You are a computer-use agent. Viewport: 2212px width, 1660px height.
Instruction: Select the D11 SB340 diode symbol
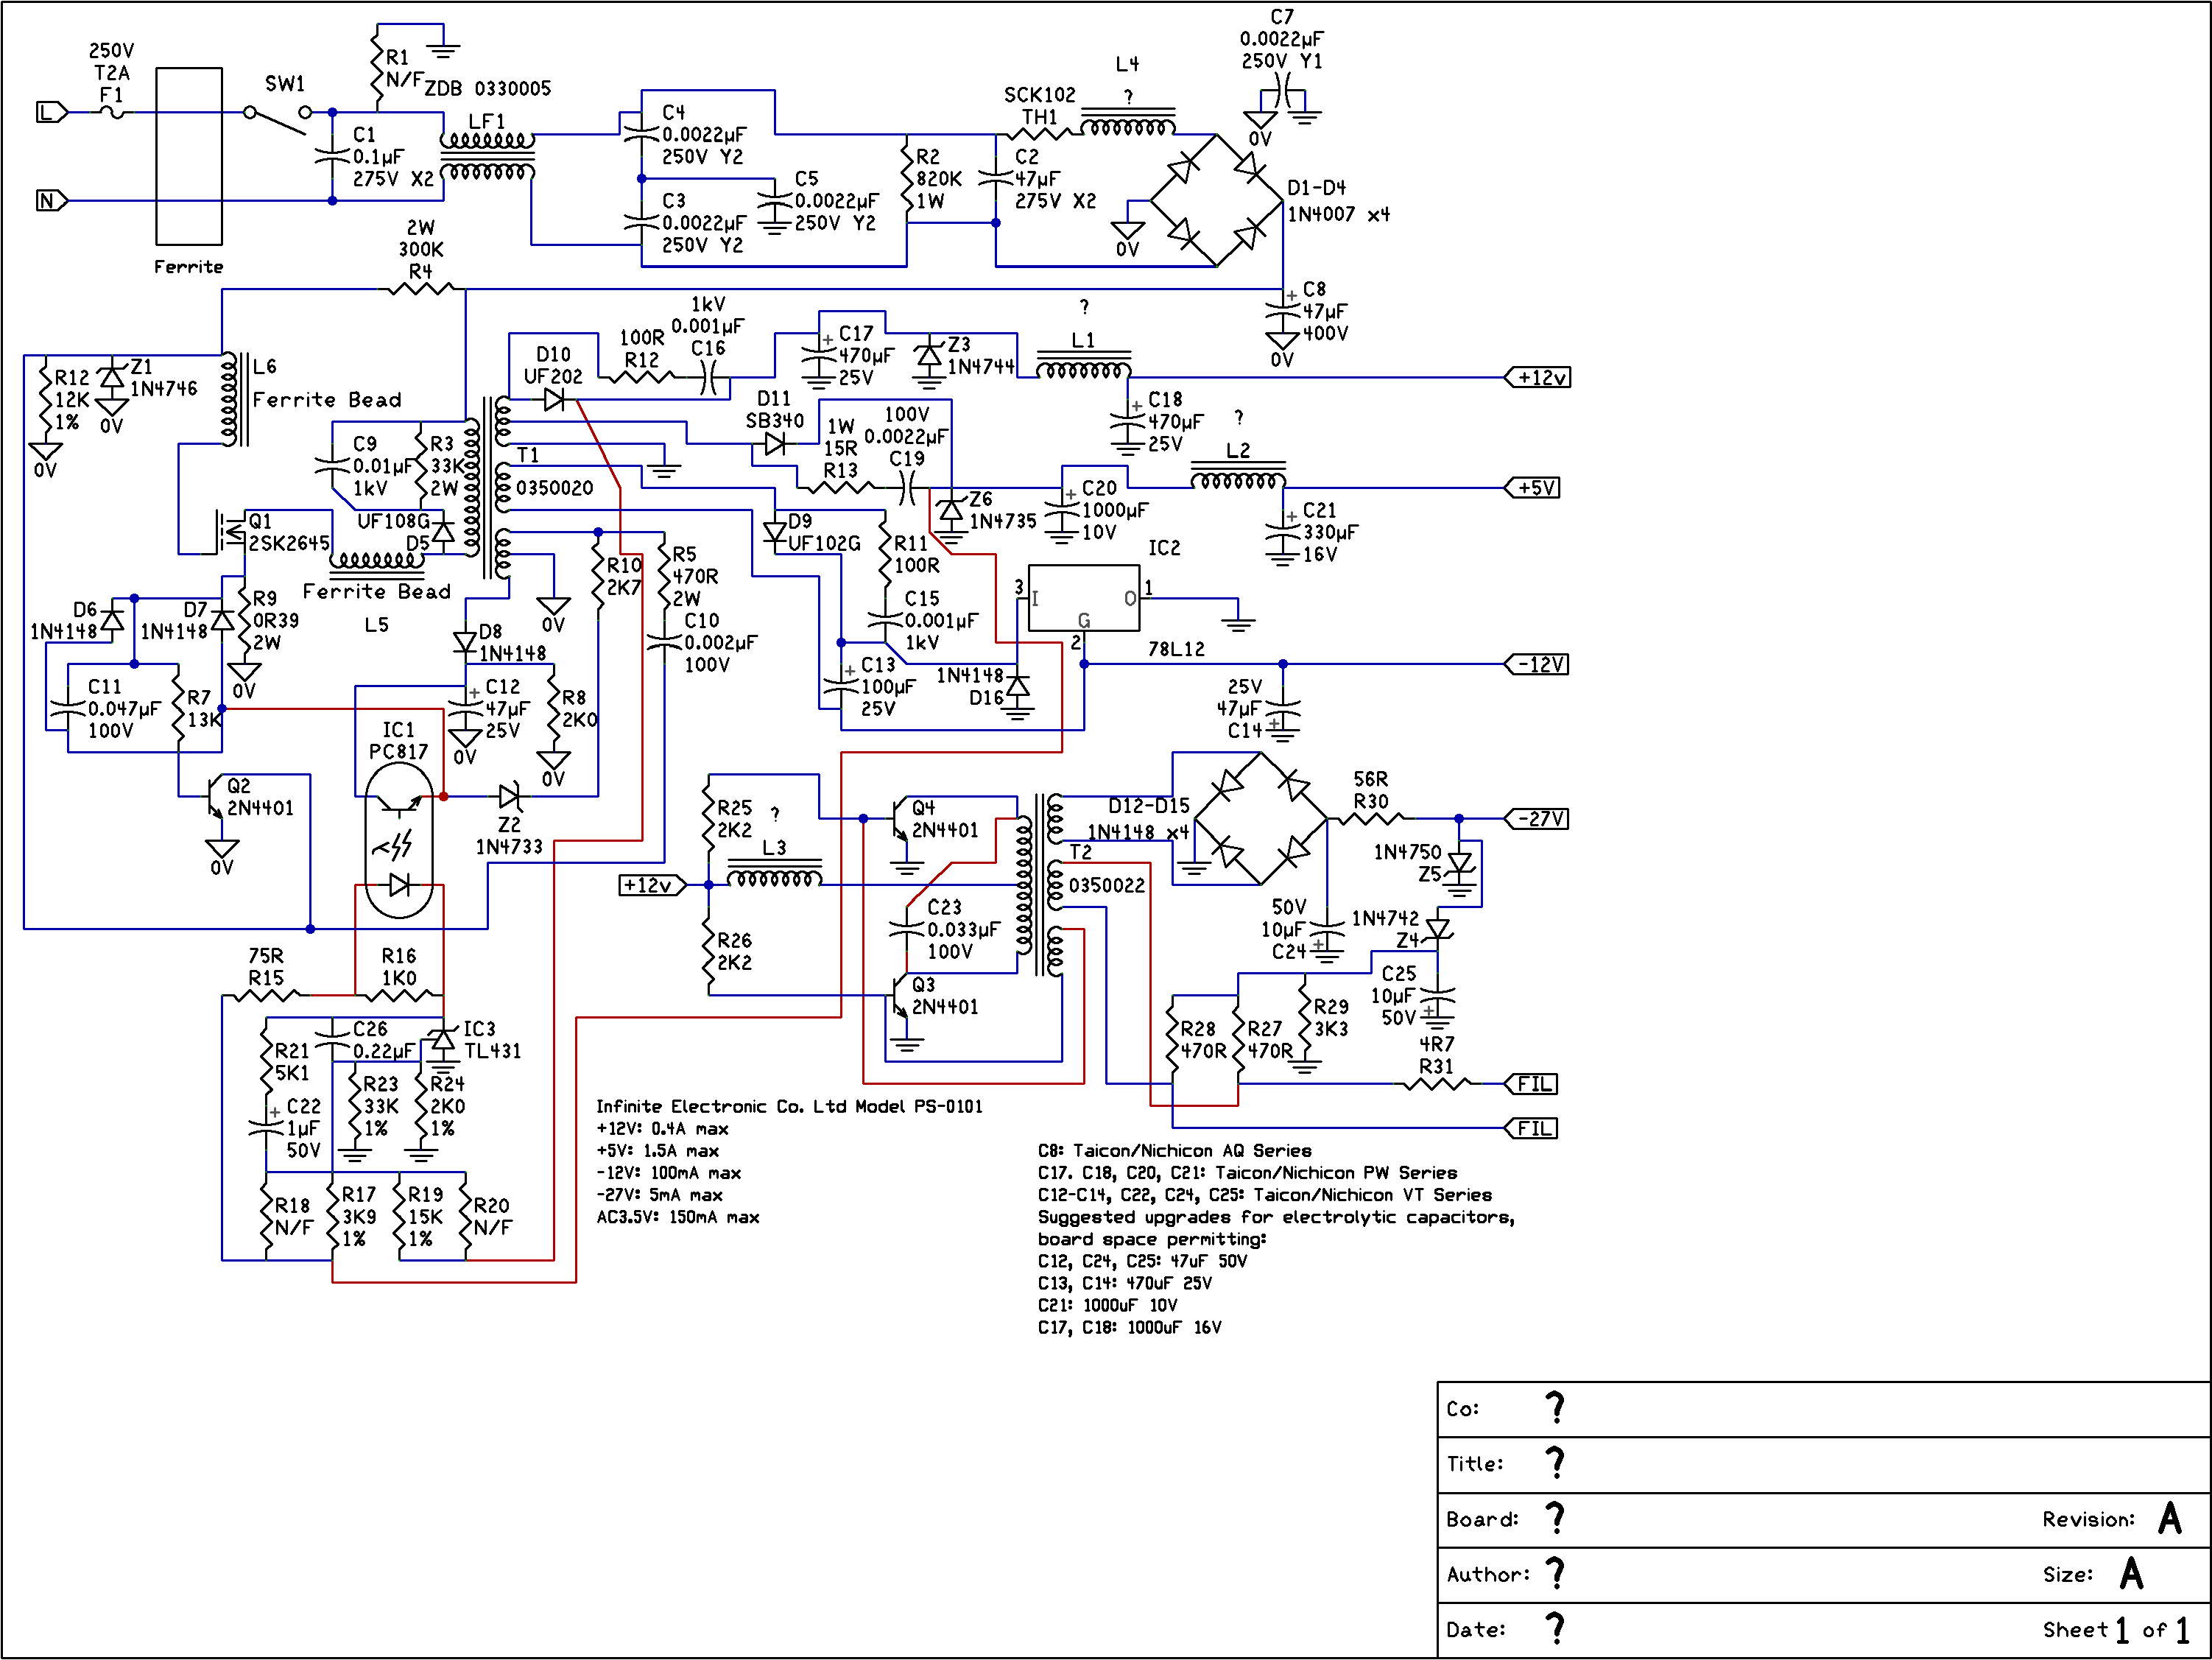775,444
